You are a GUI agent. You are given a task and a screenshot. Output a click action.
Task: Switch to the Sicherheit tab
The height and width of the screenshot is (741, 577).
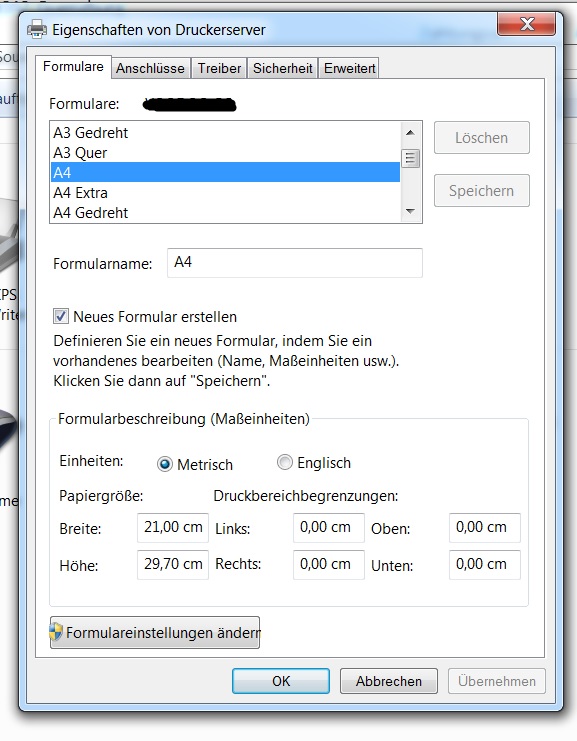pyautogui.click(x=283, y=69)
